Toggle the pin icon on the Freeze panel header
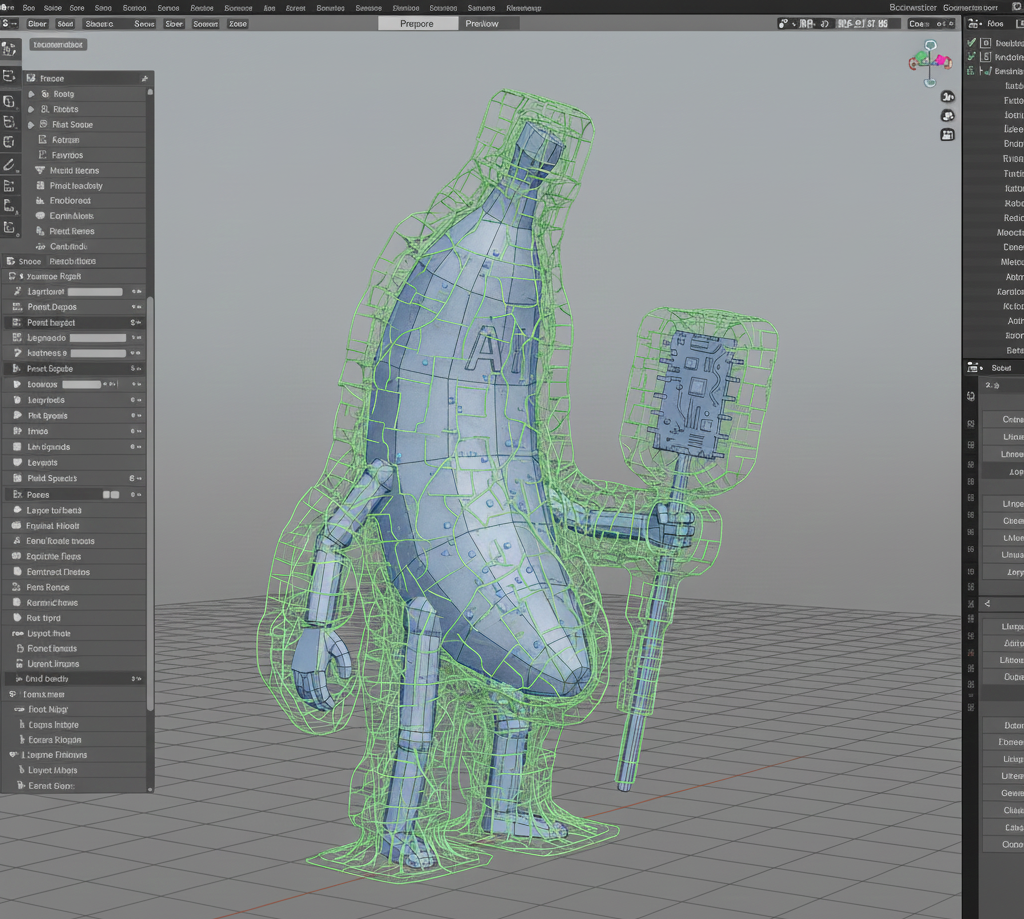 pos(146,77)
